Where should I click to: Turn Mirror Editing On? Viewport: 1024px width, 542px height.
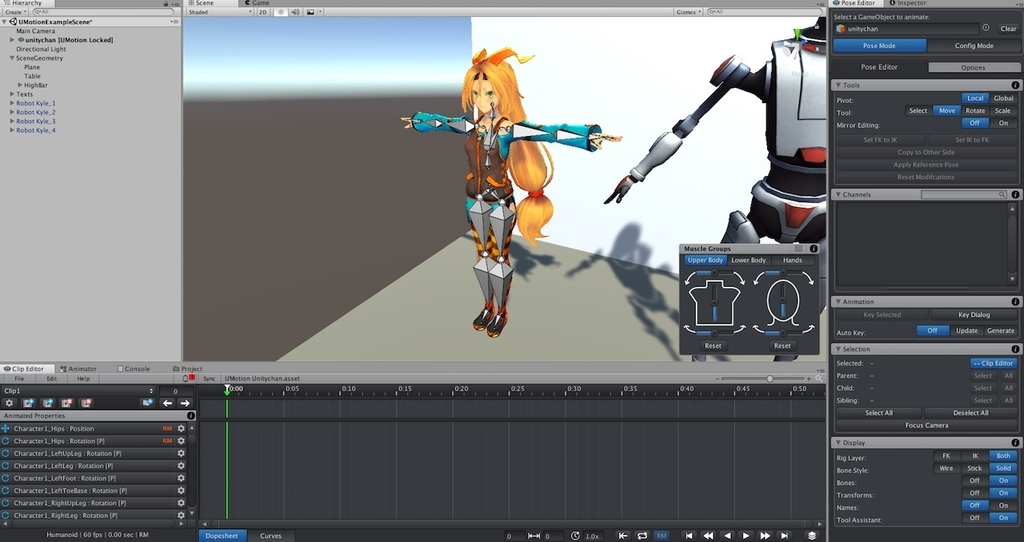pyautogui.click(x=1003, y=123)
